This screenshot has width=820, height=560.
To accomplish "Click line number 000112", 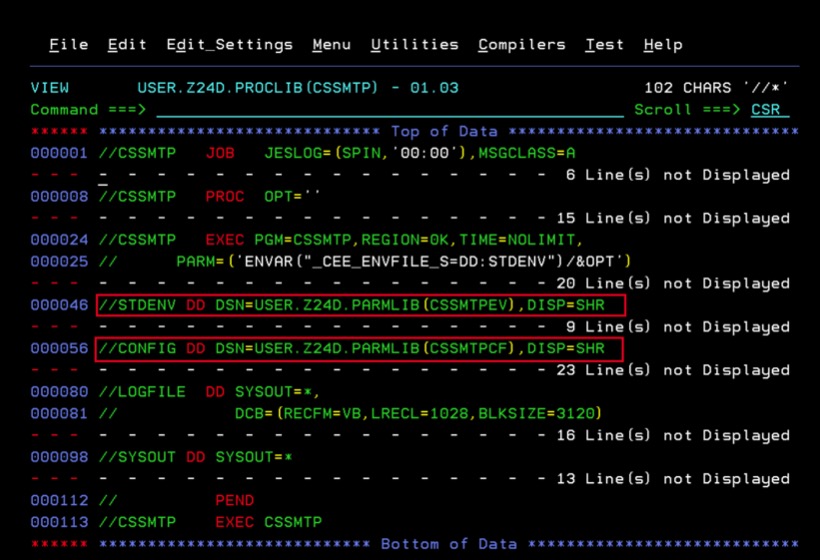I will 59,500.
